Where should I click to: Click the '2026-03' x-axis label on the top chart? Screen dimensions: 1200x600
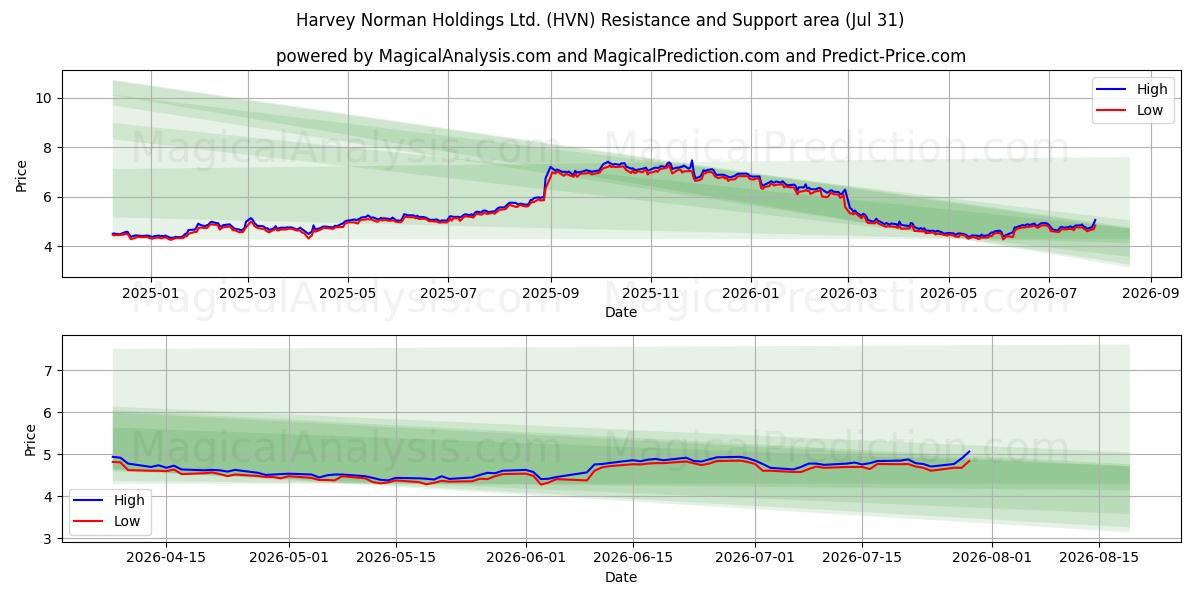point(848,294)
